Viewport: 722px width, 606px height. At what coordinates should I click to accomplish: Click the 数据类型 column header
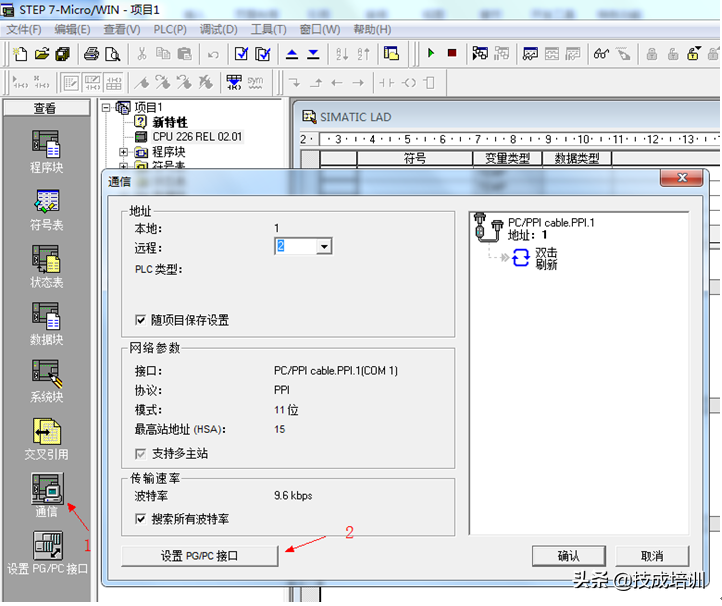[x=577, y=158]
